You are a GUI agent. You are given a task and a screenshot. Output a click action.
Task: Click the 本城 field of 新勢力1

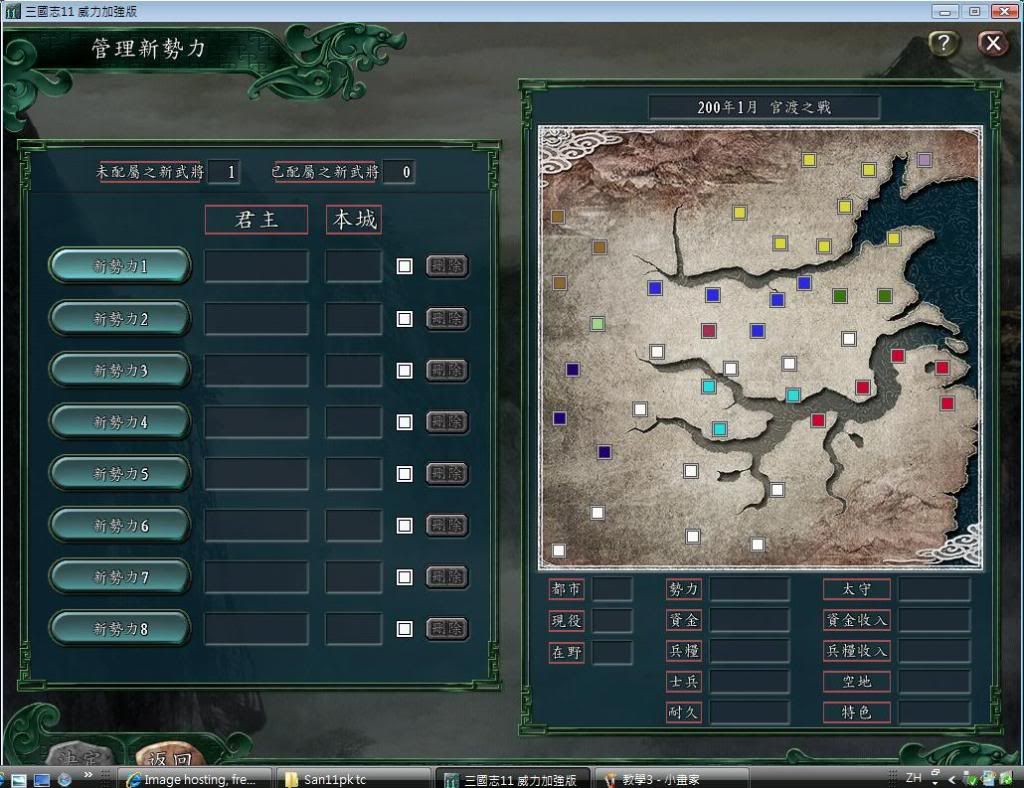pos(353,266)
